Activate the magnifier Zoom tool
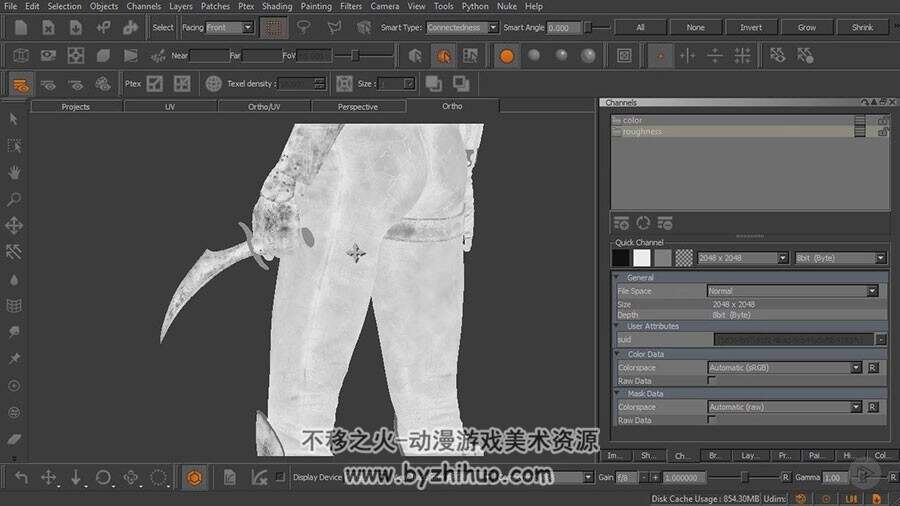Screen dimensions: 900x506 14,199
